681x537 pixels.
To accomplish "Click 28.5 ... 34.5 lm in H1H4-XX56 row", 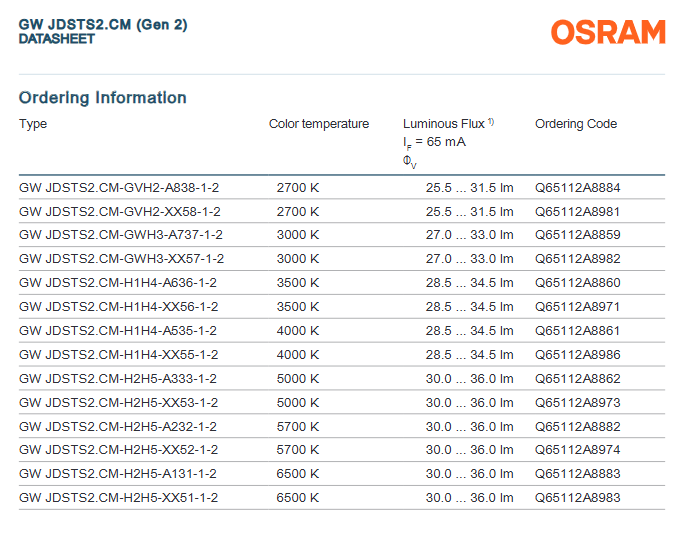I will pos(469,307).
